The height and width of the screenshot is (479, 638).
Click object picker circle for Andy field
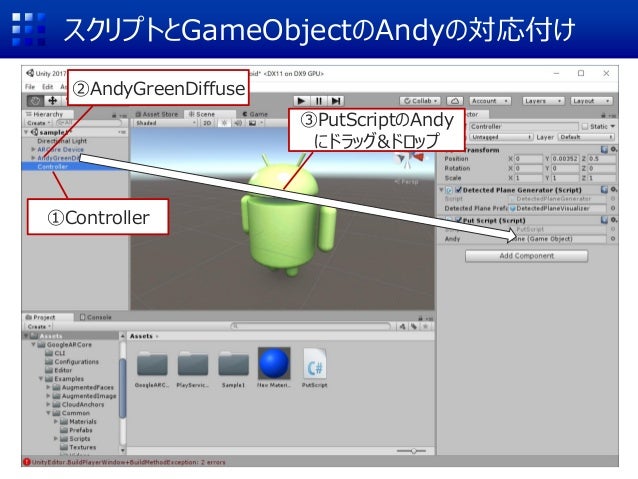(x=613, y=239)
